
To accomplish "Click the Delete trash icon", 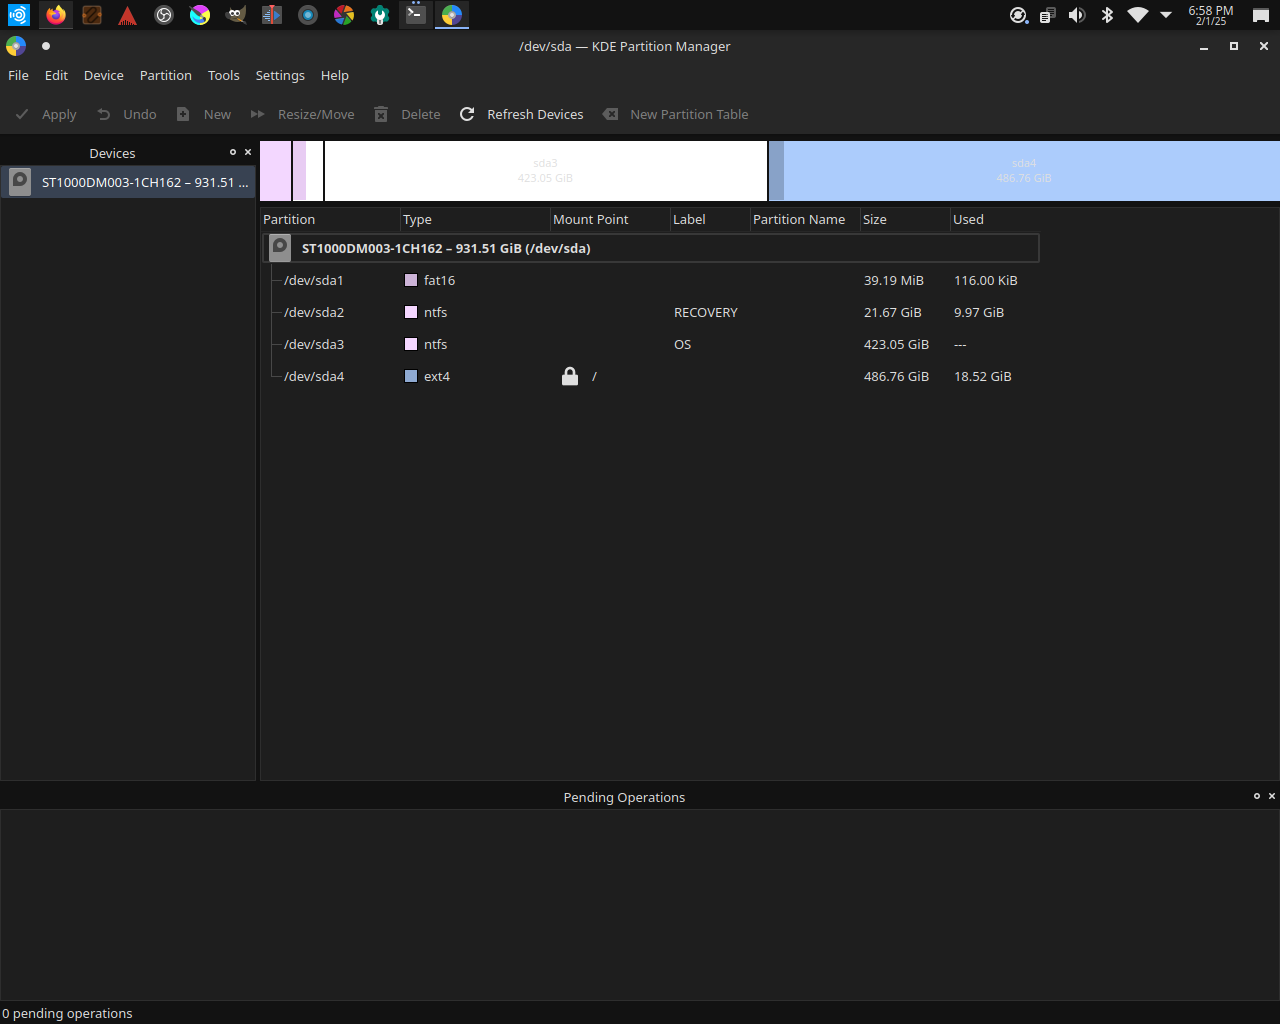I will [381, 114].
